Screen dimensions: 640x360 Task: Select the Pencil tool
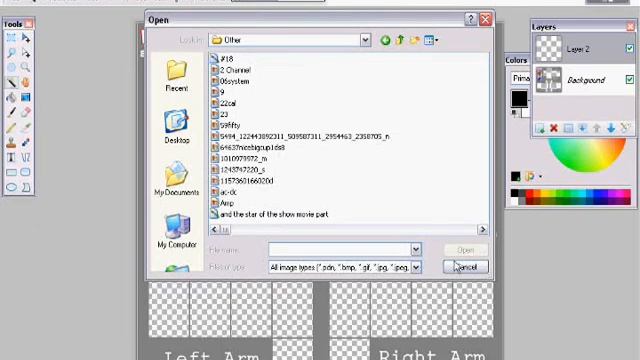click(x=11, y=128)
